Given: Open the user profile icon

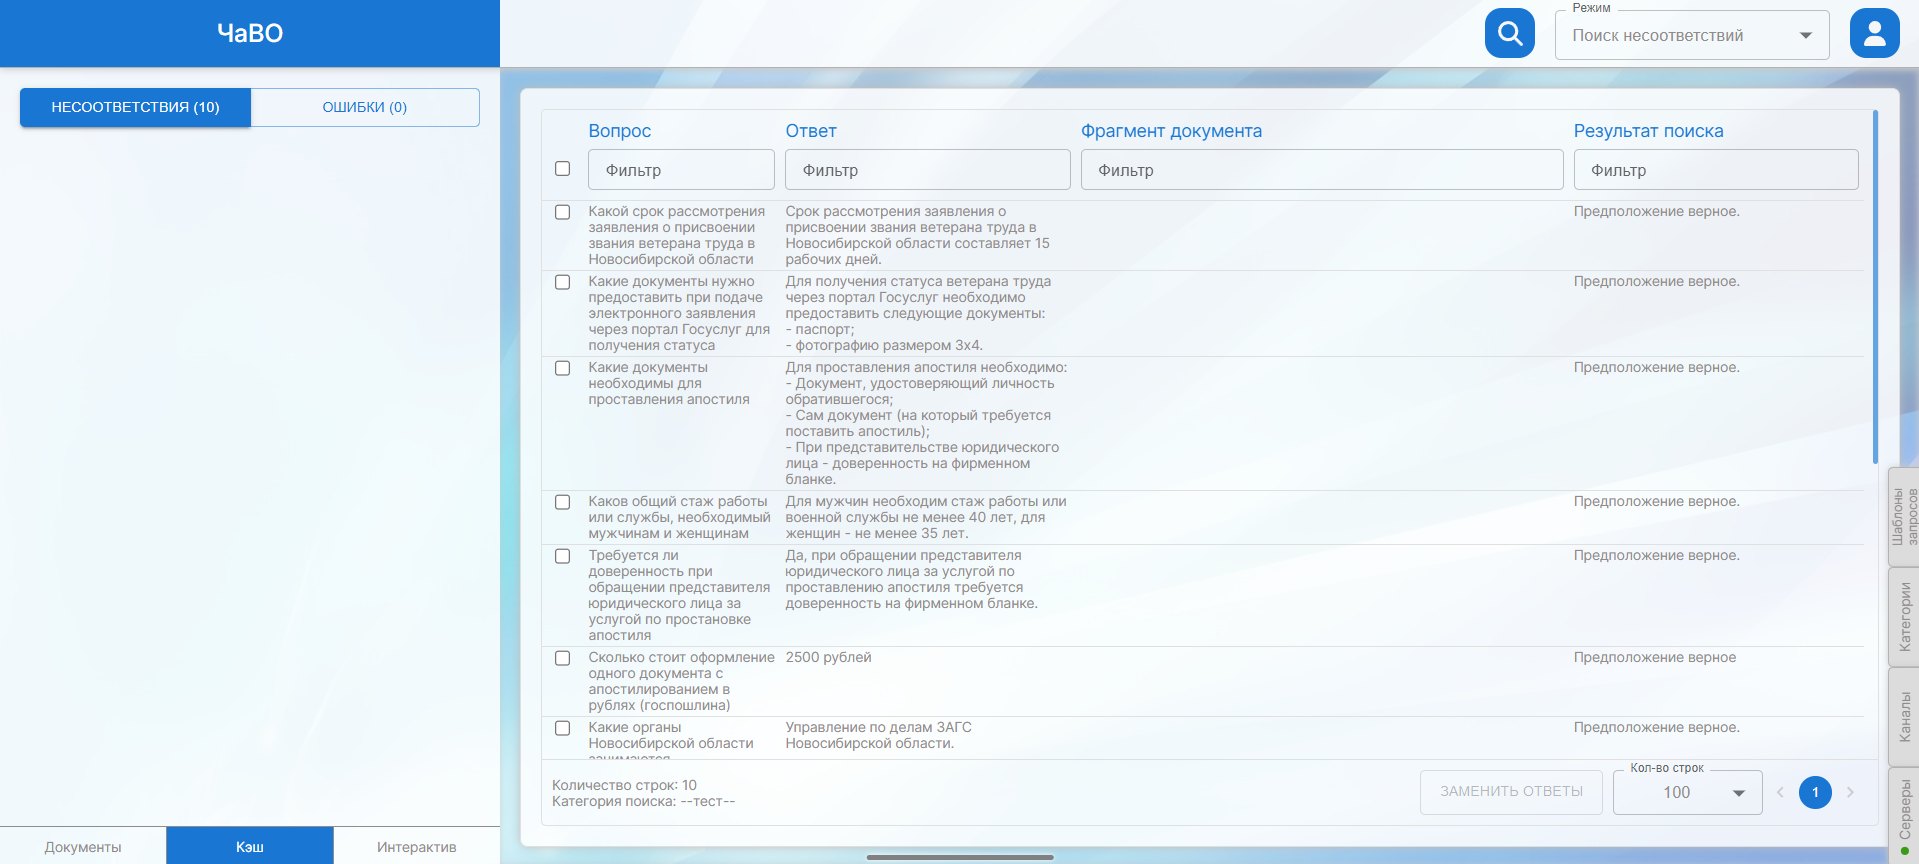Looking at the screenshot, I should (x=1874, y=34).
